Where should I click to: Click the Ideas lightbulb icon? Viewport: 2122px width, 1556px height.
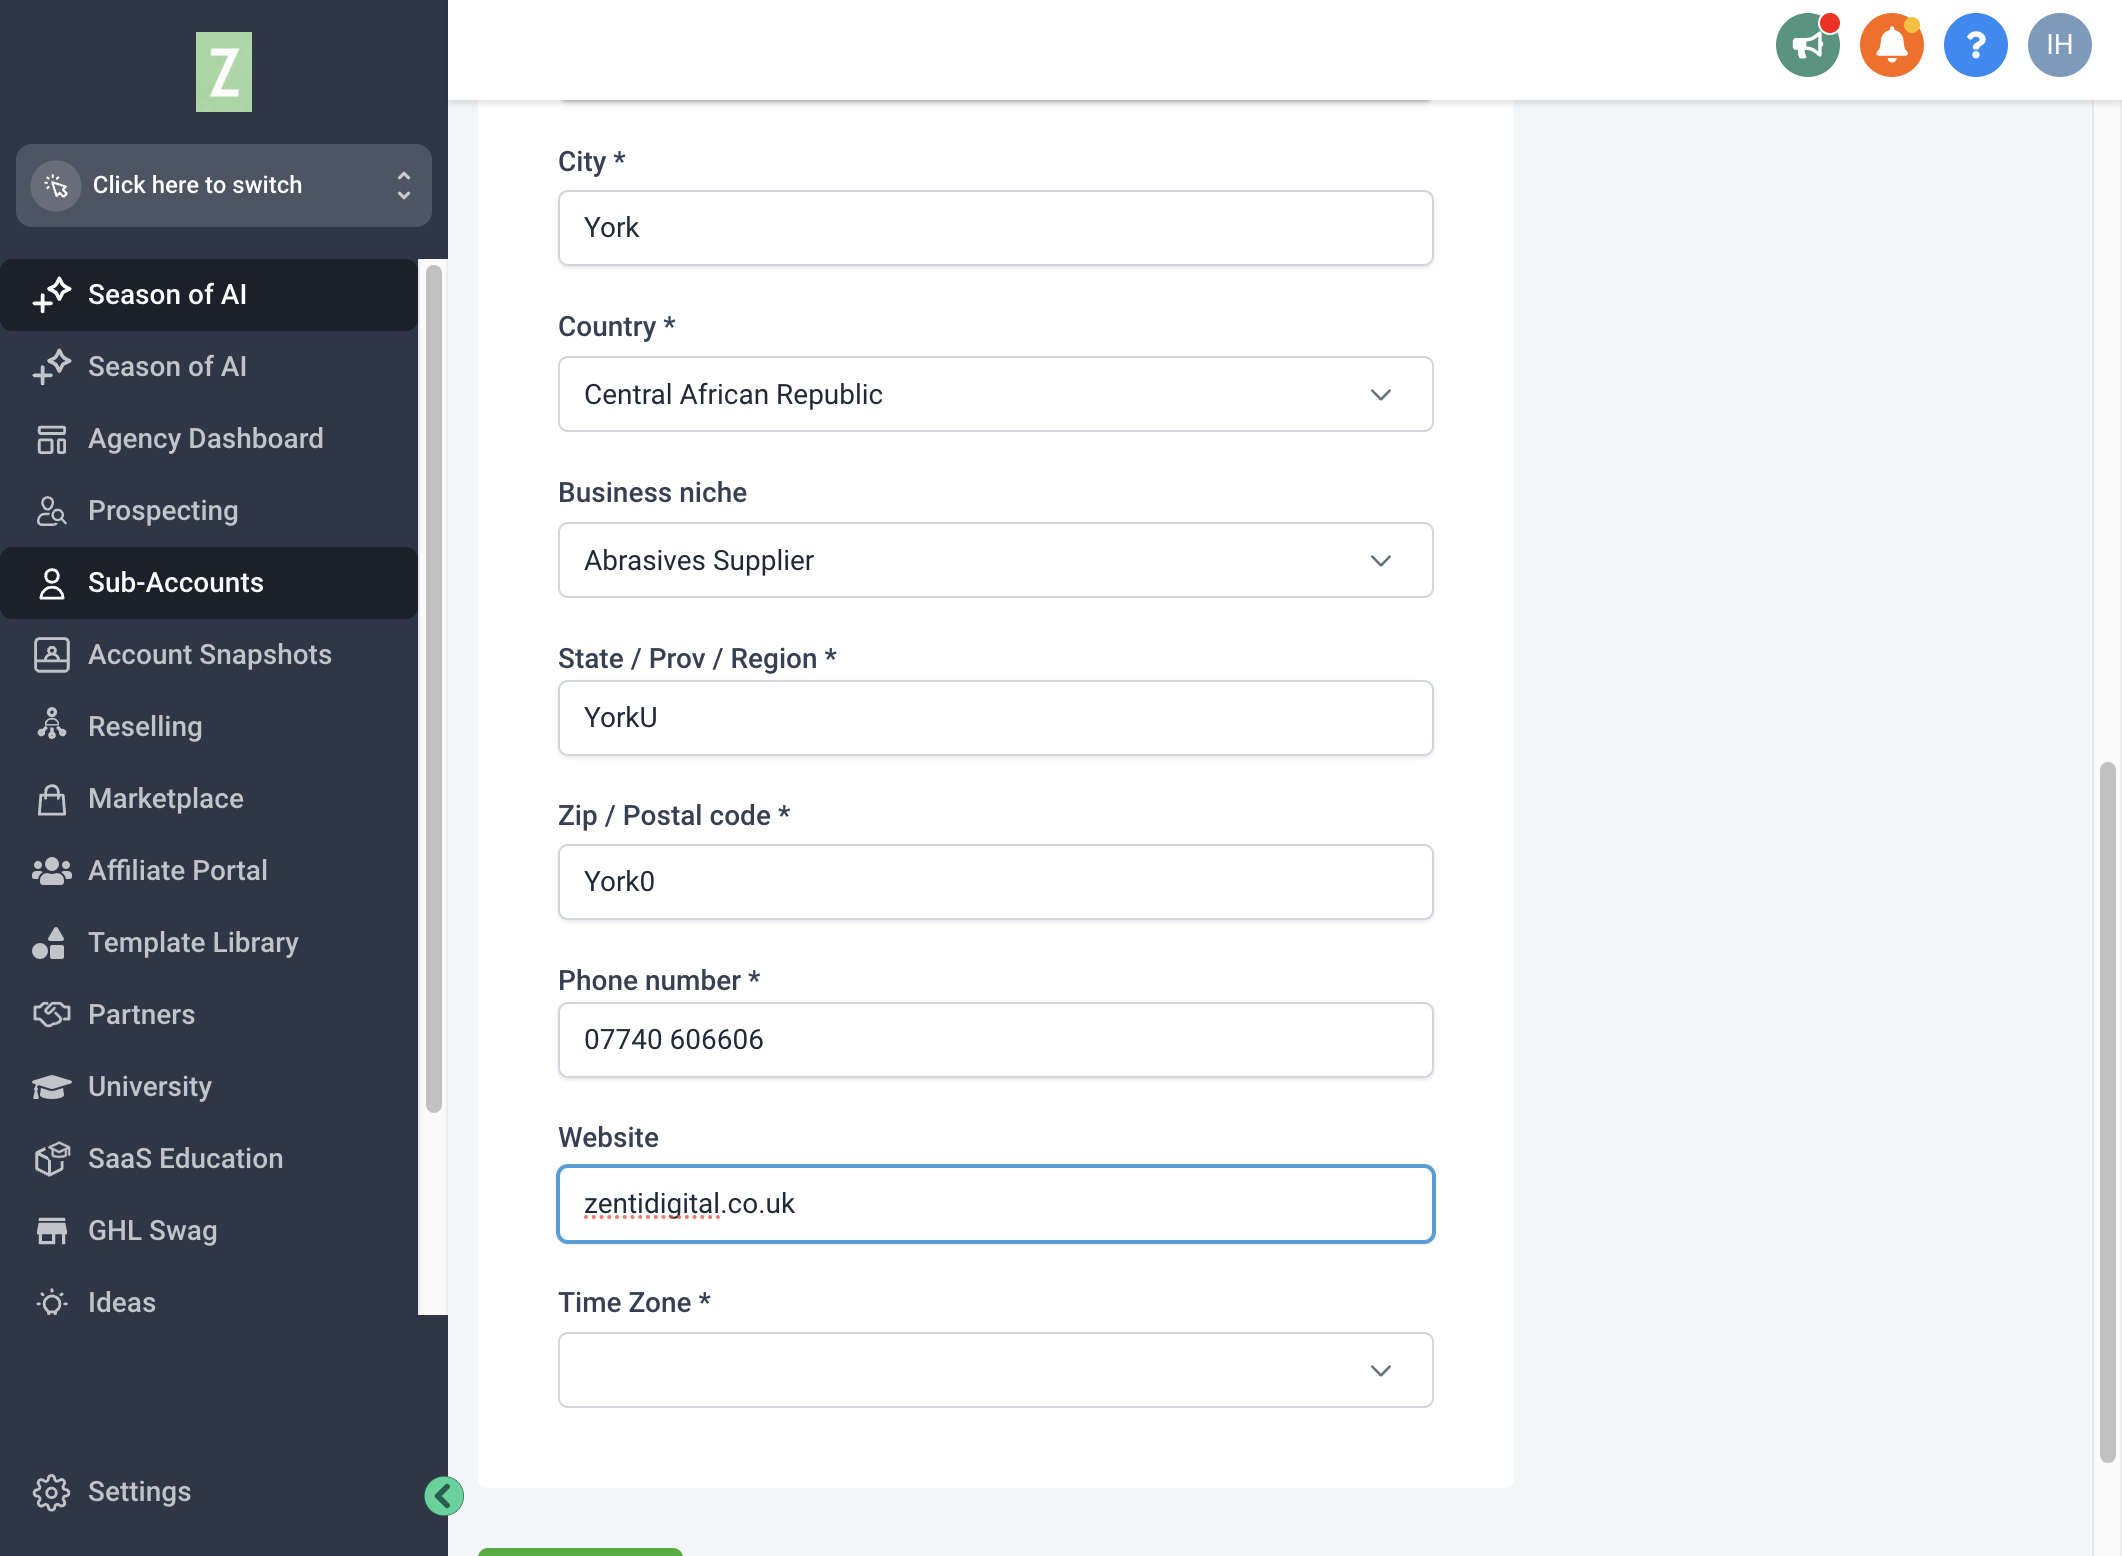[51, 1303]
